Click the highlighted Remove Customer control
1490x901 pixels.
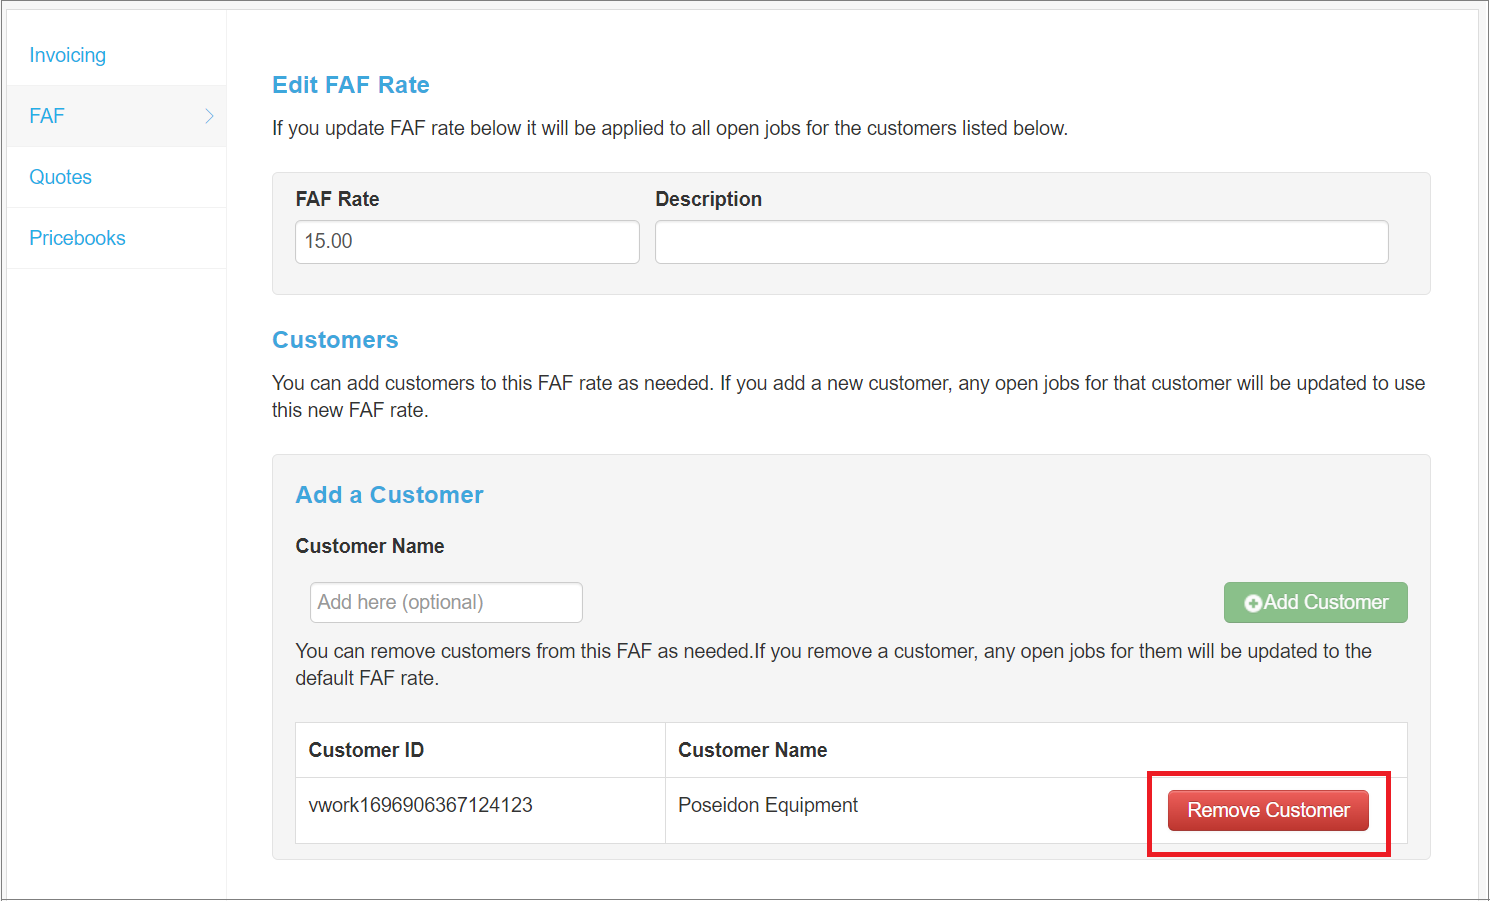(1267, 810)
